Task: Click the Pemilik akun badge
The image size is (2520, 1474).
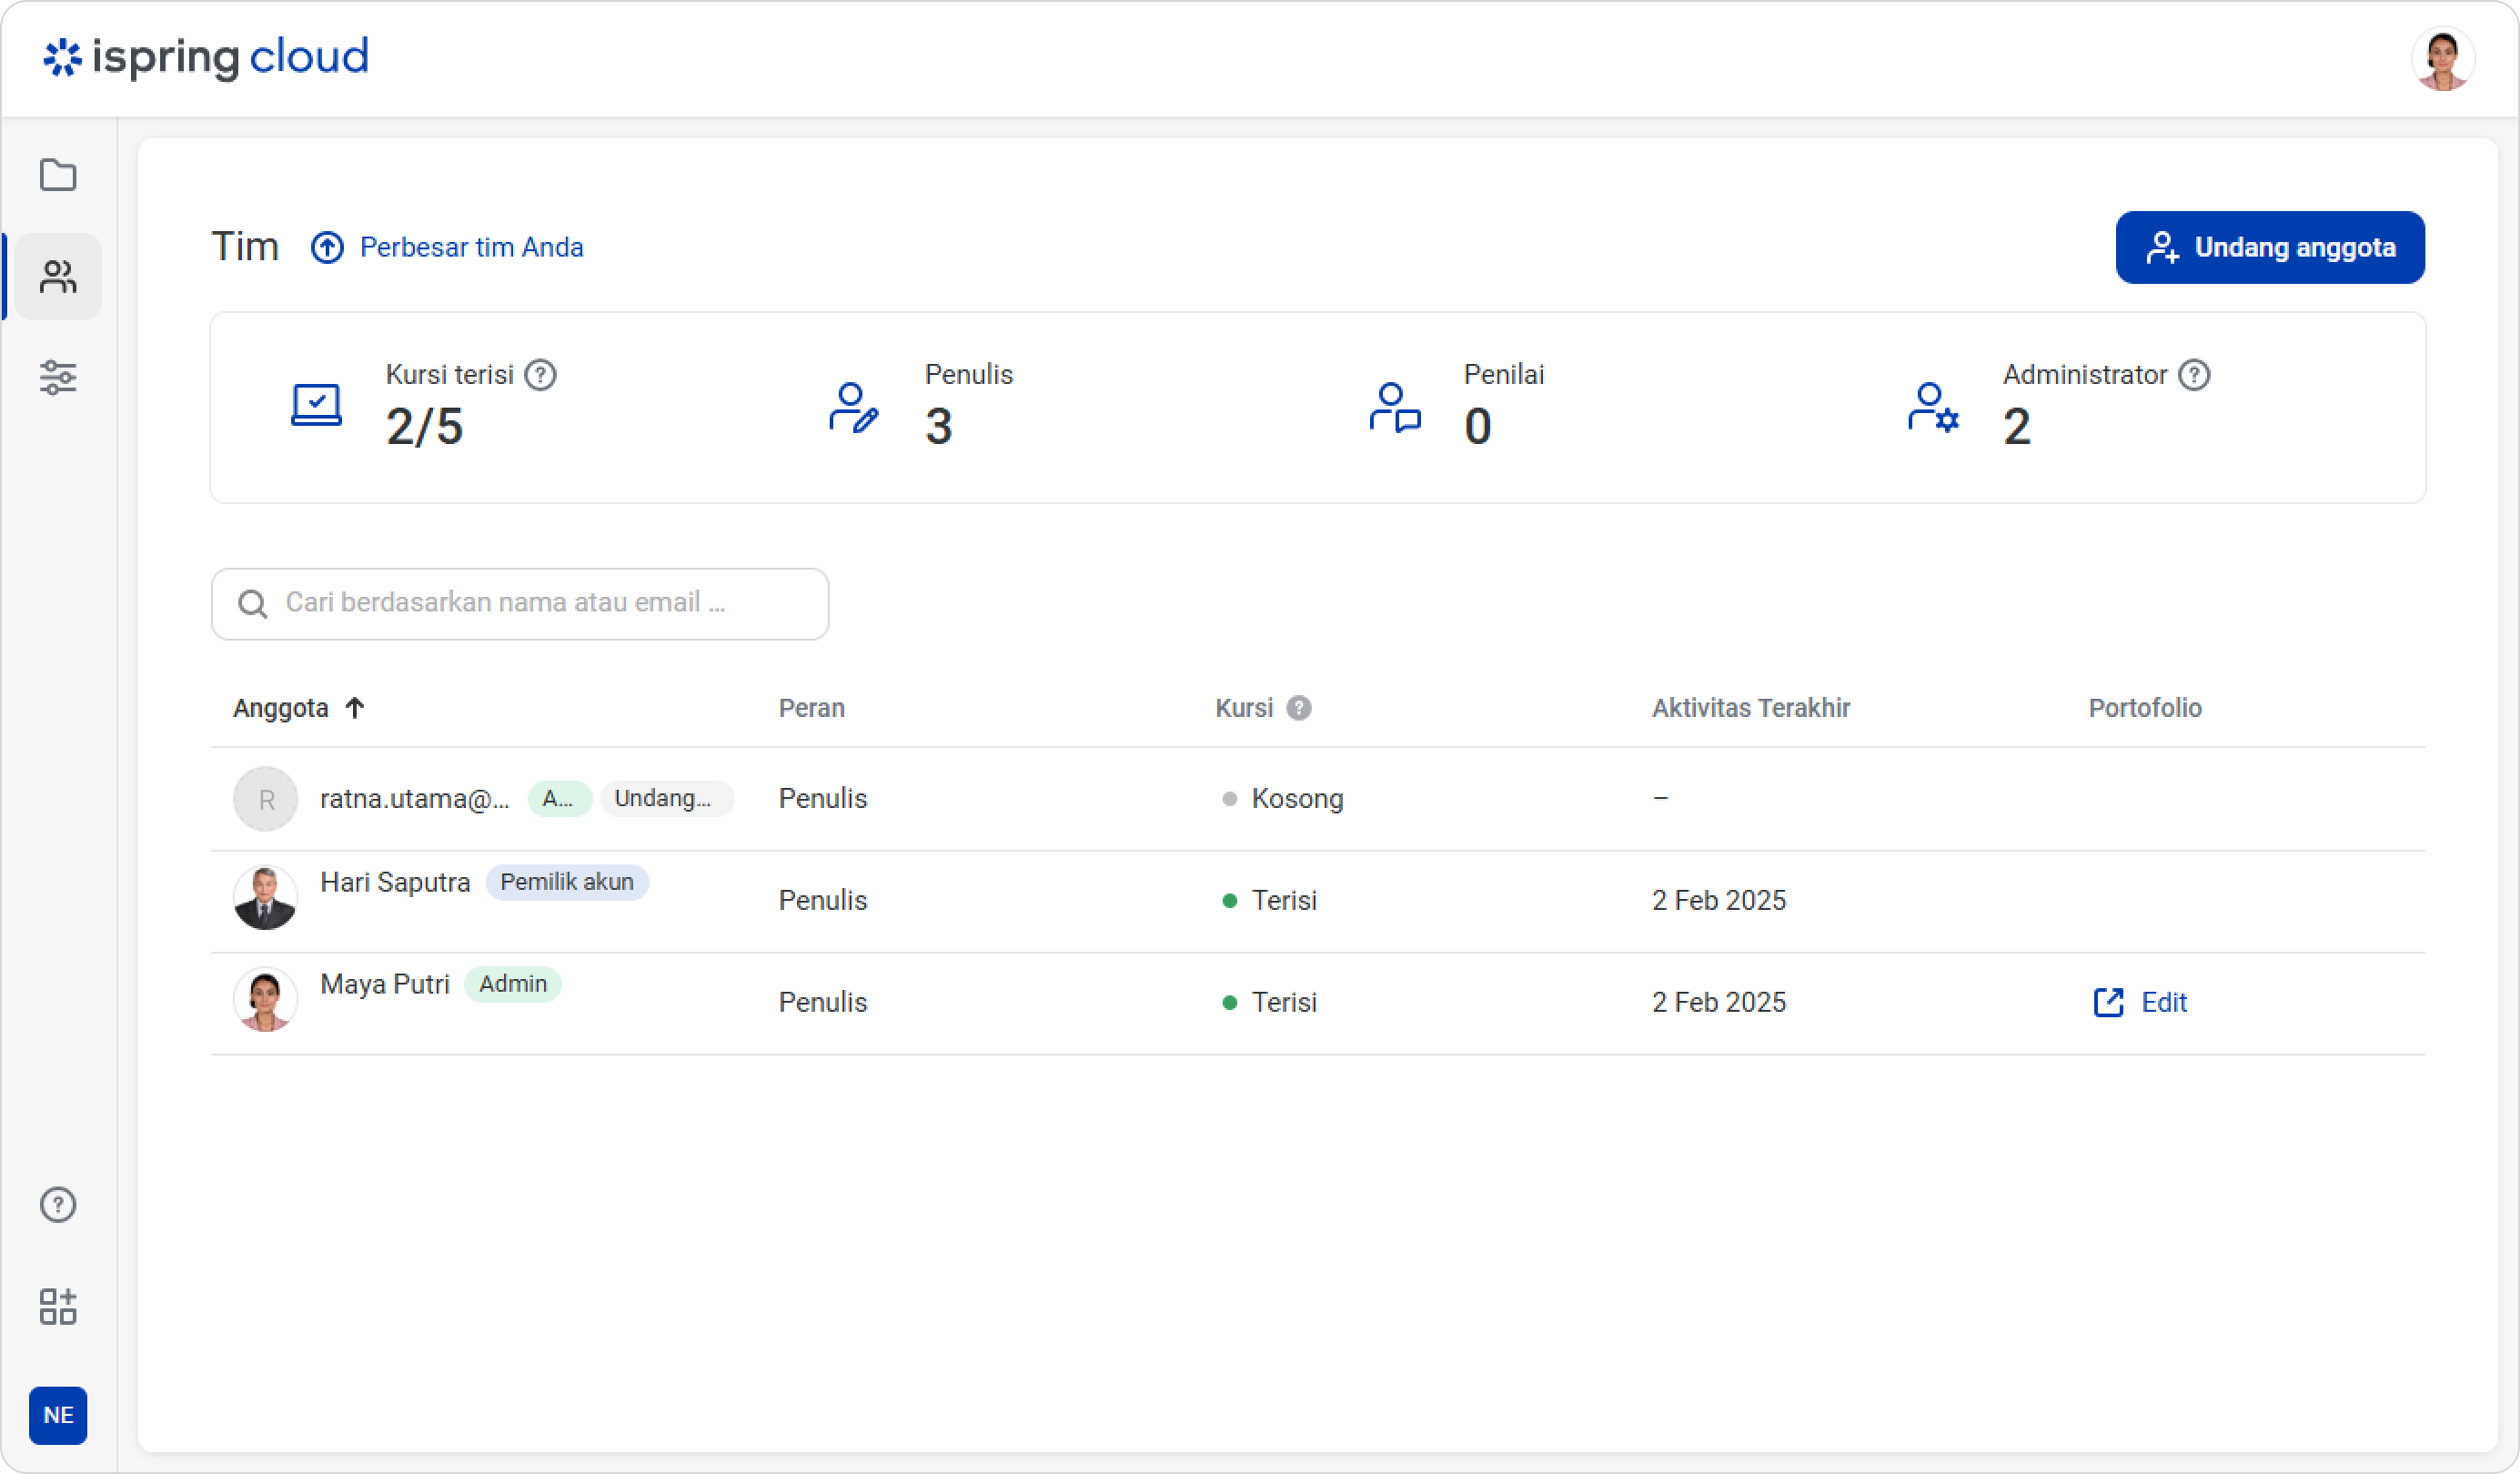Action: click(567, 882)
